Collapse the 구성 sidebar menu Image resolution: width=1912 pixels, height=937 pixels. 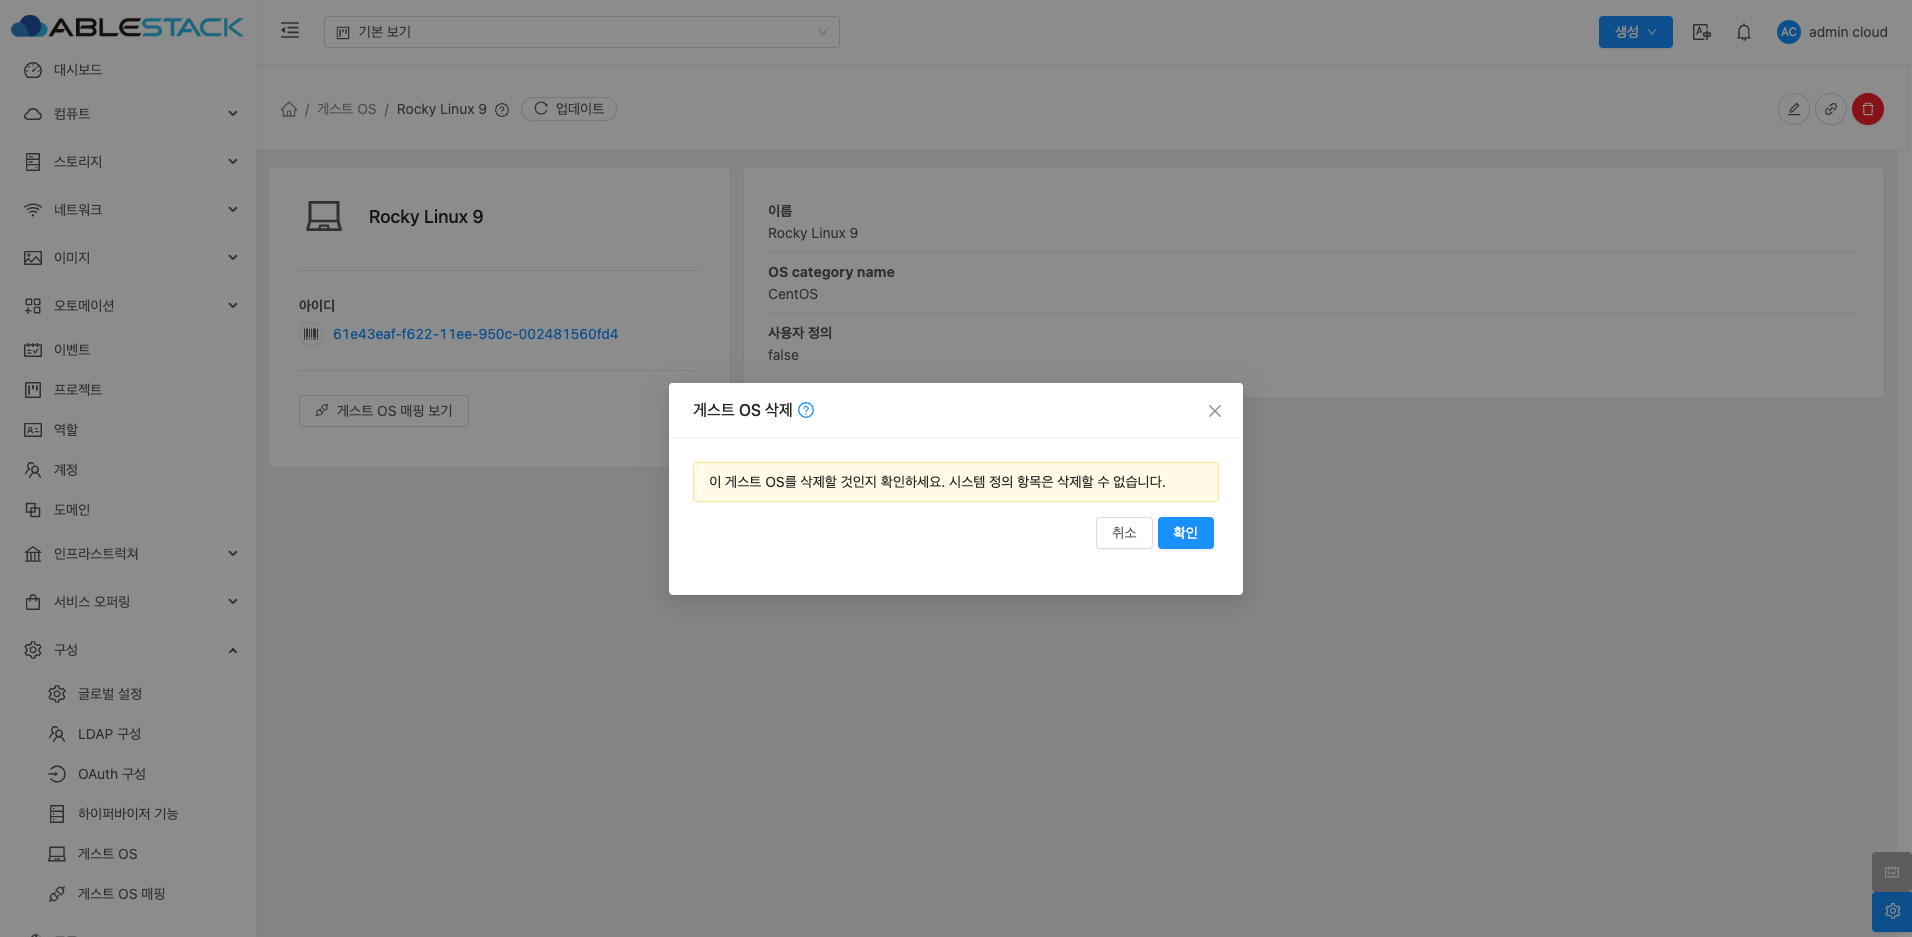[130, 650]
